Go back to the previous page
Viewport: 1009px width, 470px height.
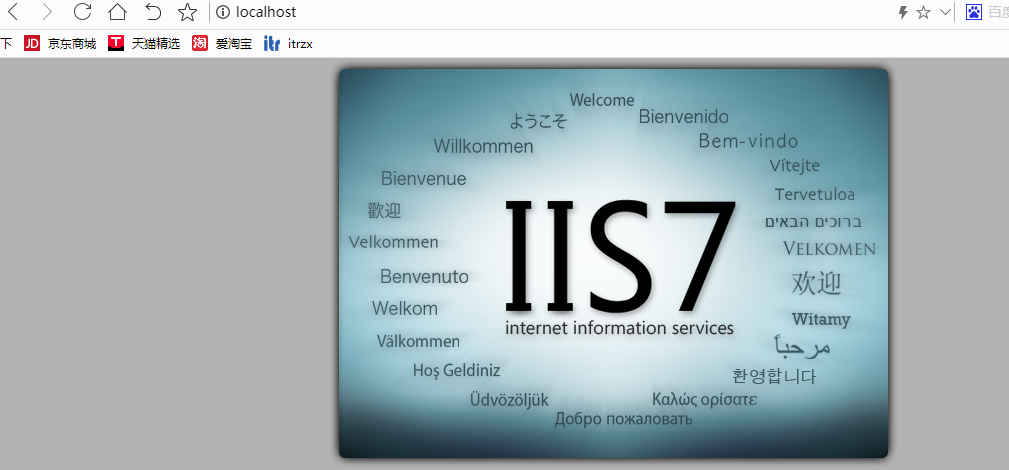[12, 12]
